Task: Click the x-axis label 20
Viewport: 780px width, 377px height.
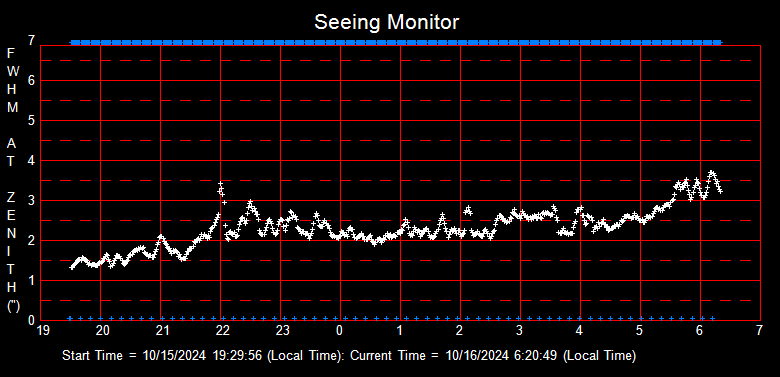Action: 102,330
